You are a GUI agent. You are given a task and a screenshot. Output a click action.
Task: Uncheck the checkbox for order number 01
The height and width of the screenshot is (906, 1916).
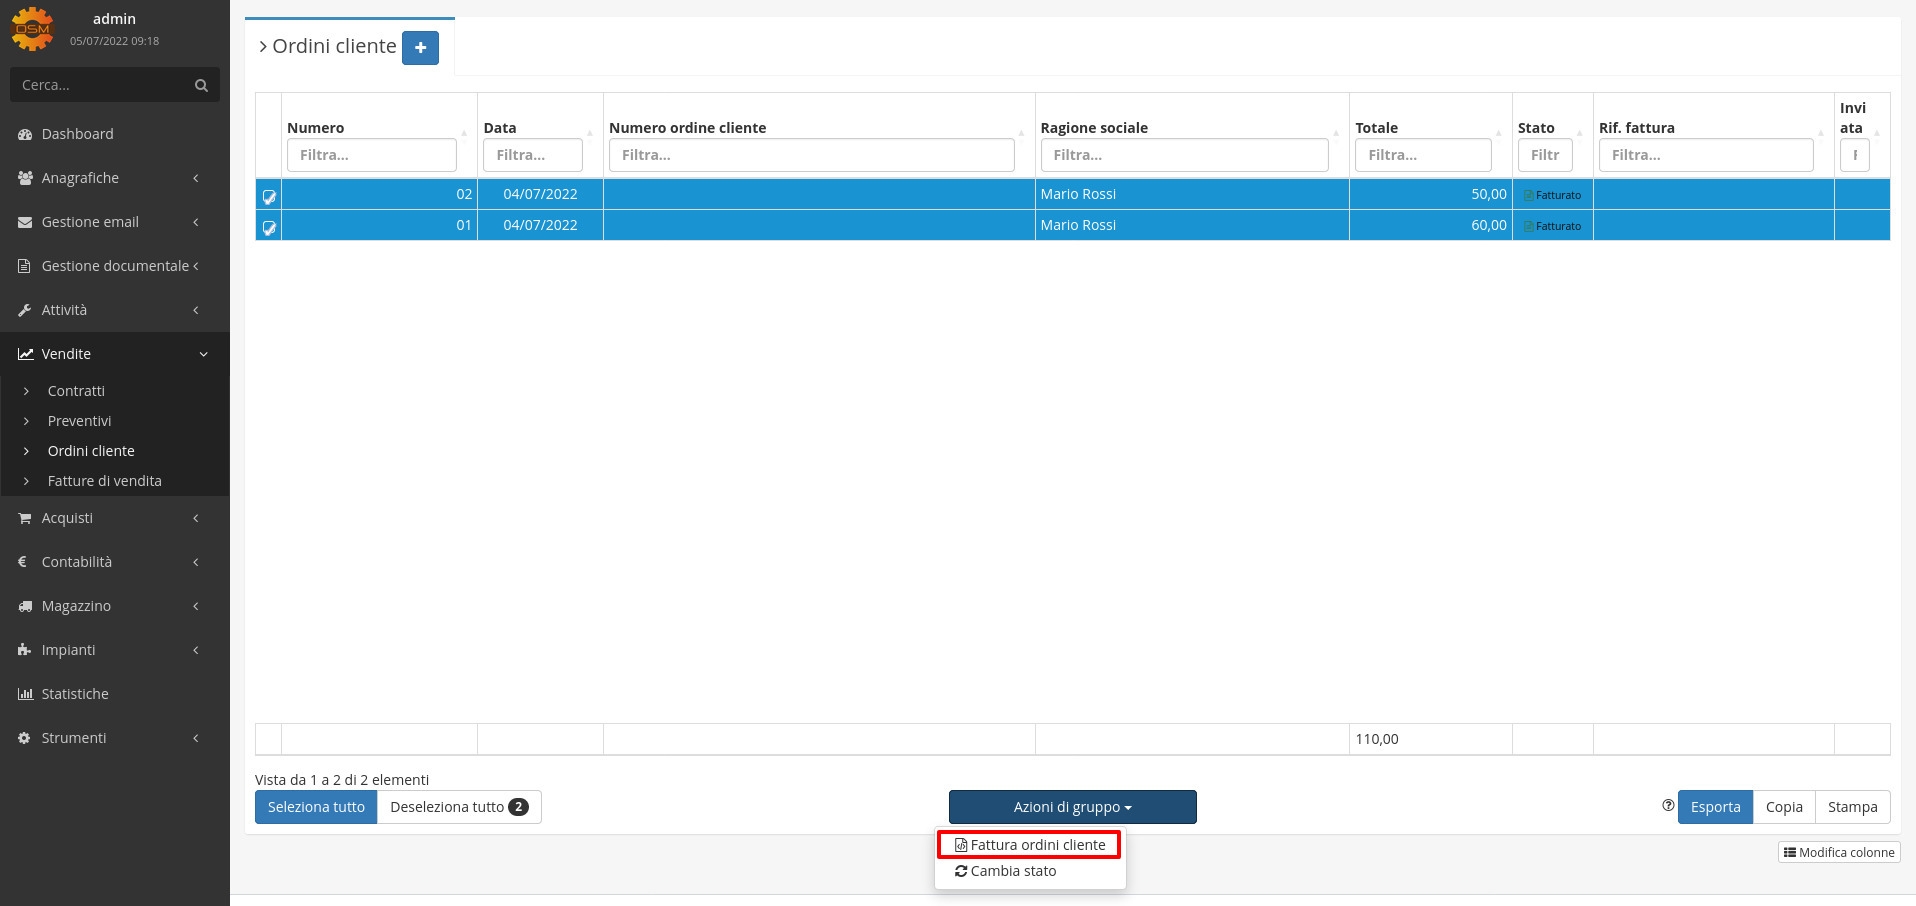(x=269, y=227)
